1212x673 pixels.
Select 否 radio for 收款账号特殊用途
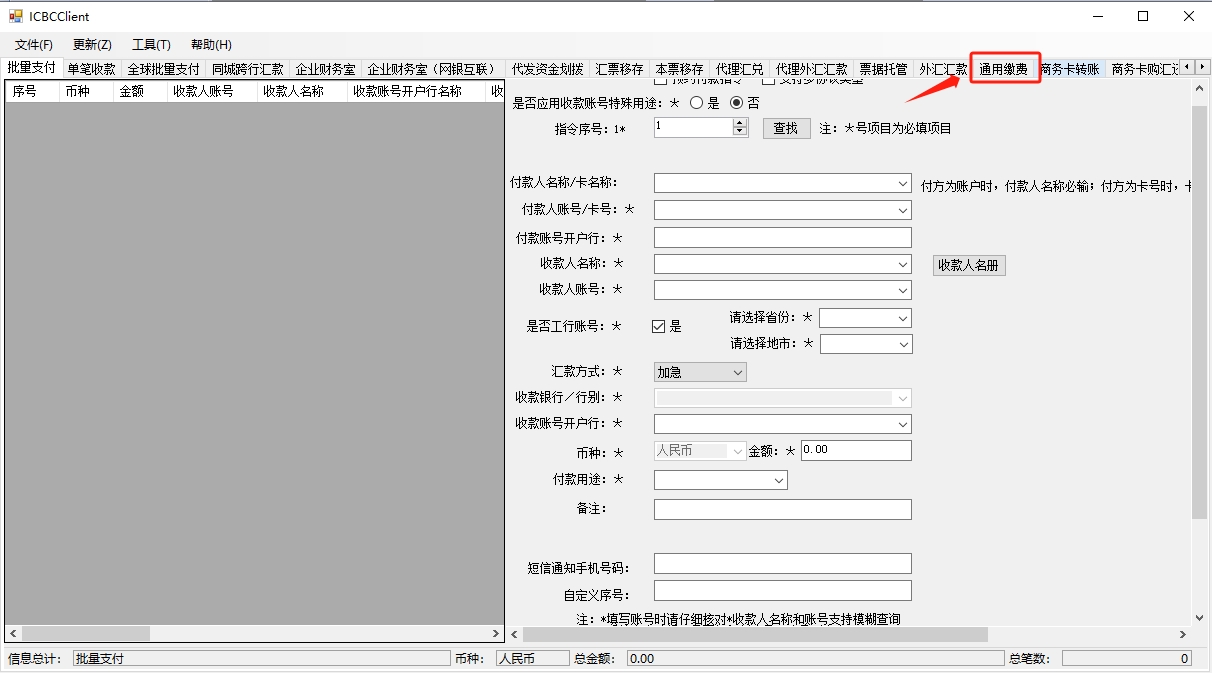pyautogui.click(x=737, y=103)
